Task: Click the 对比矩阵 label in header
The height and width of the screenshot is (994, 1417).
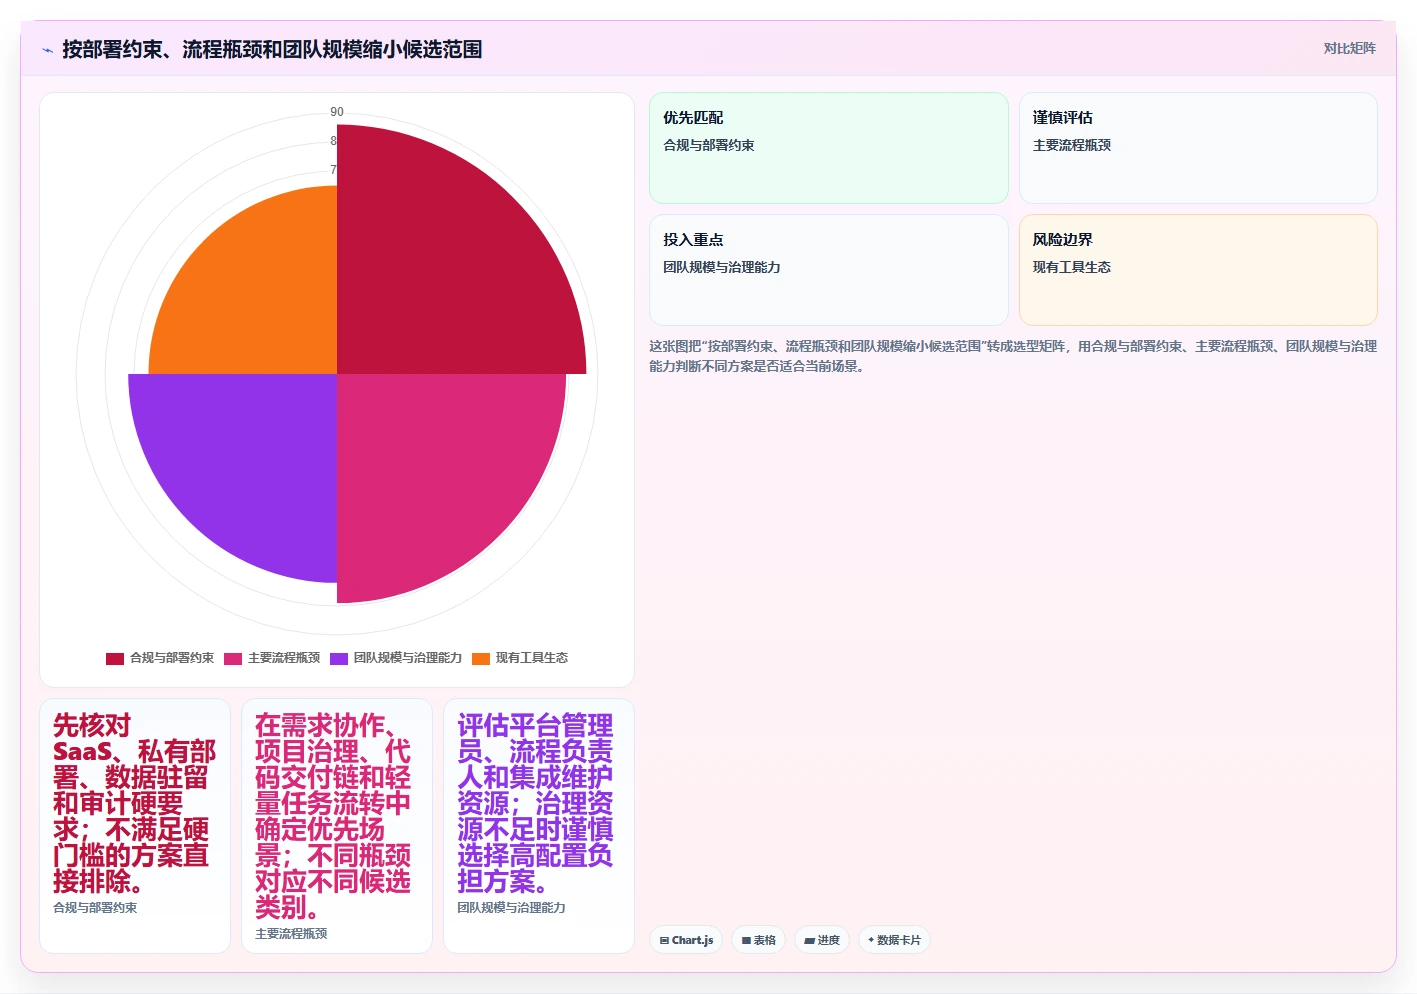Action: [1349, 48]
